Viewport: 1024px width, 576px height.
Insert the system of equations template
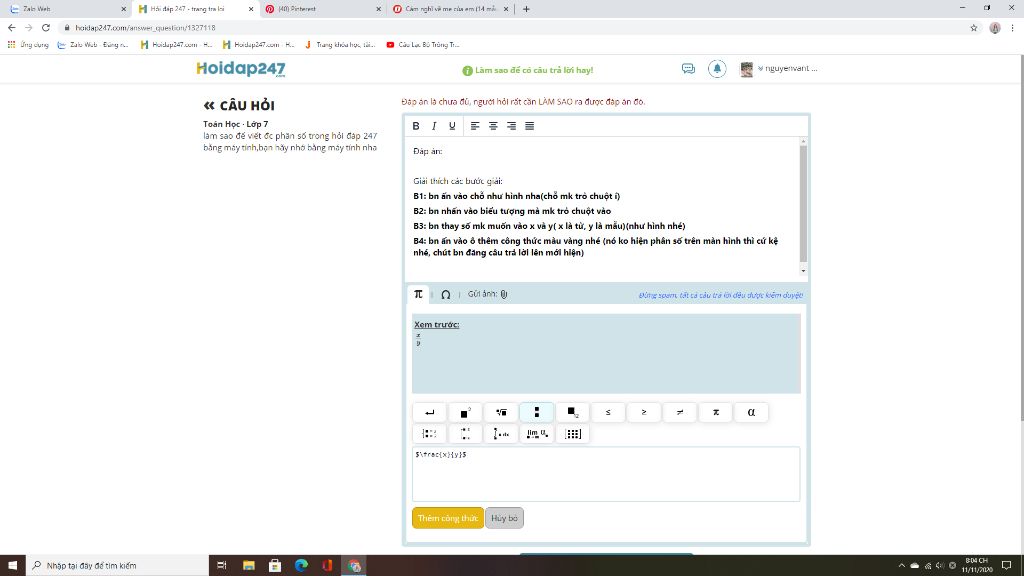click(429, 434)
